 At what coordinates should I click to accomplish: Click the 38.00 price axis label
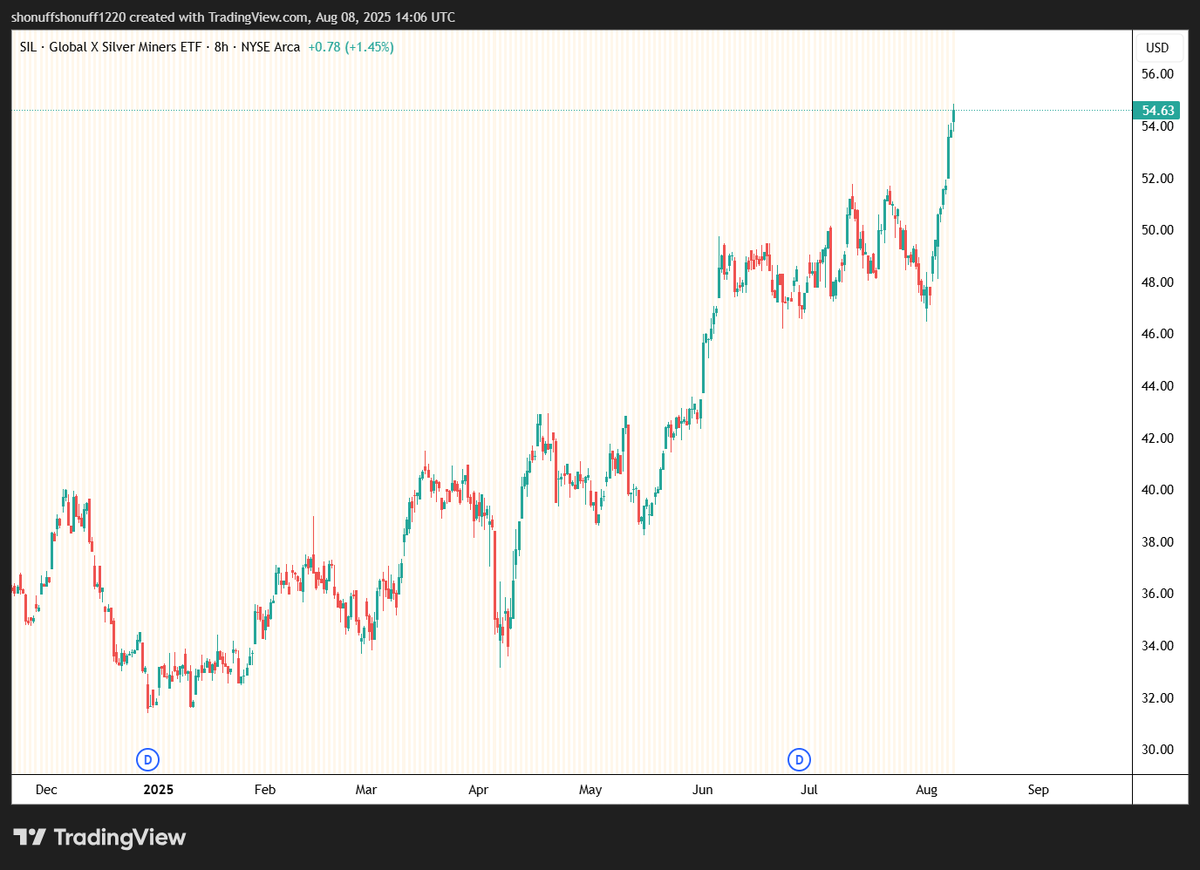pyautogui.click(x=1158, y=542)
